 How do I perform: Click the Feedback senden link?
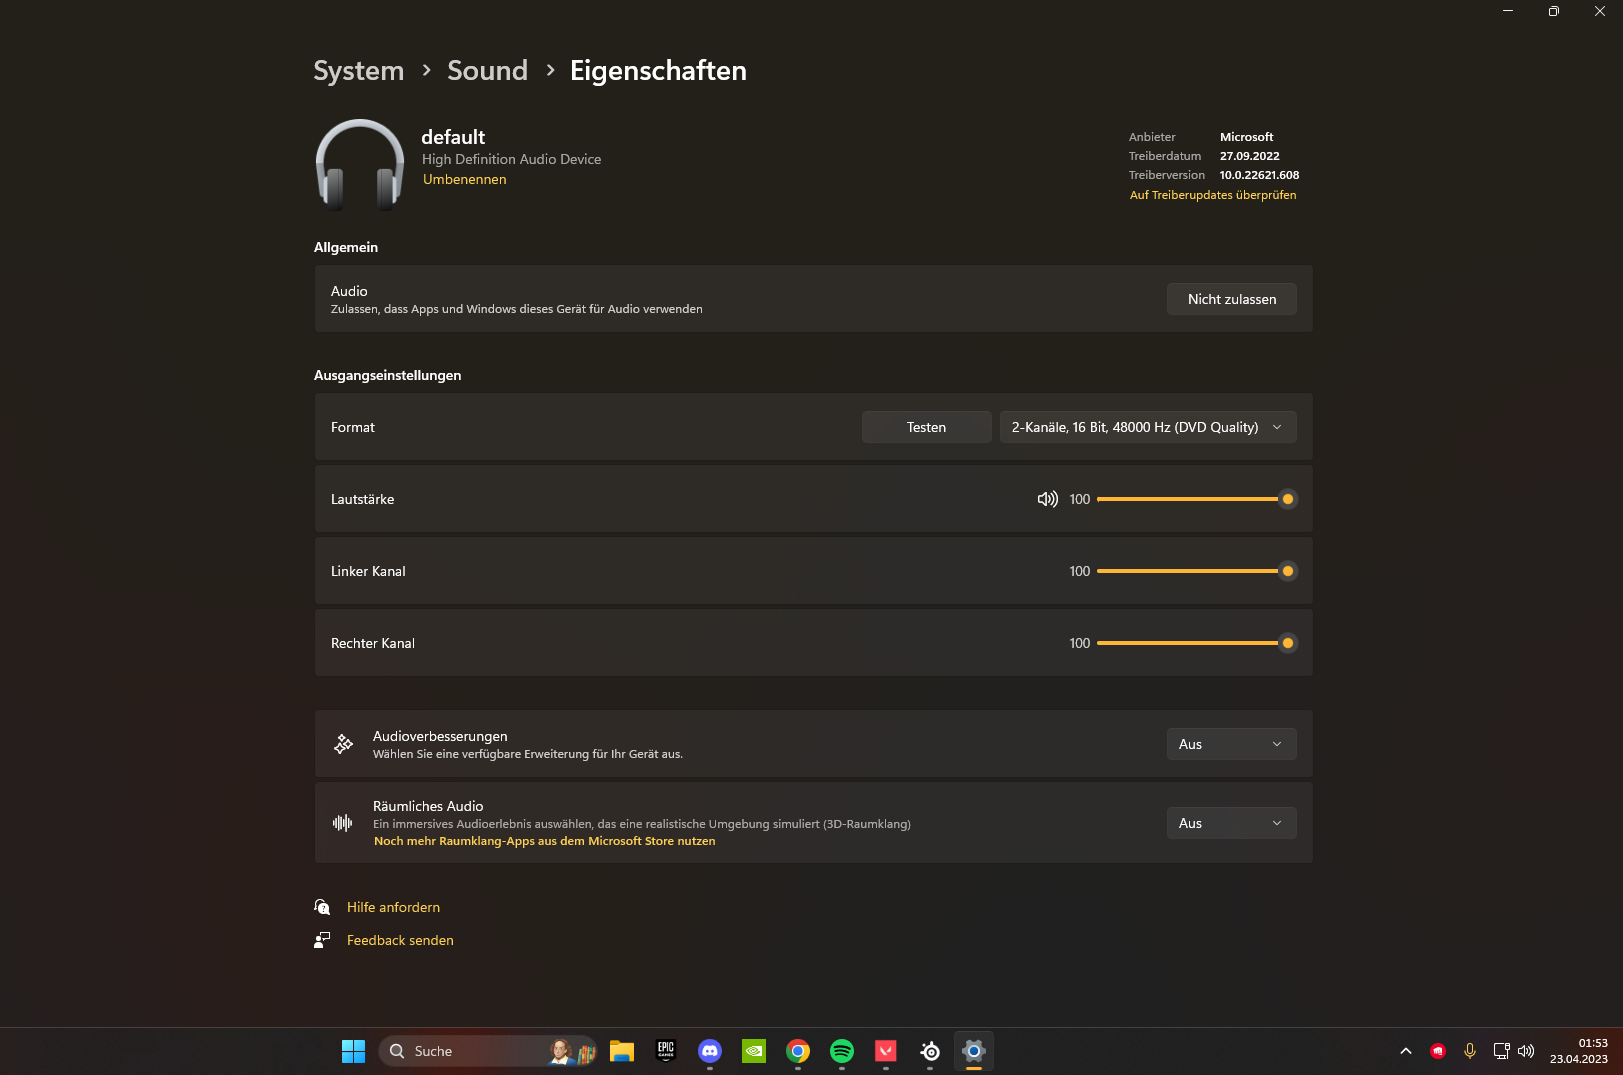[400, 940]
